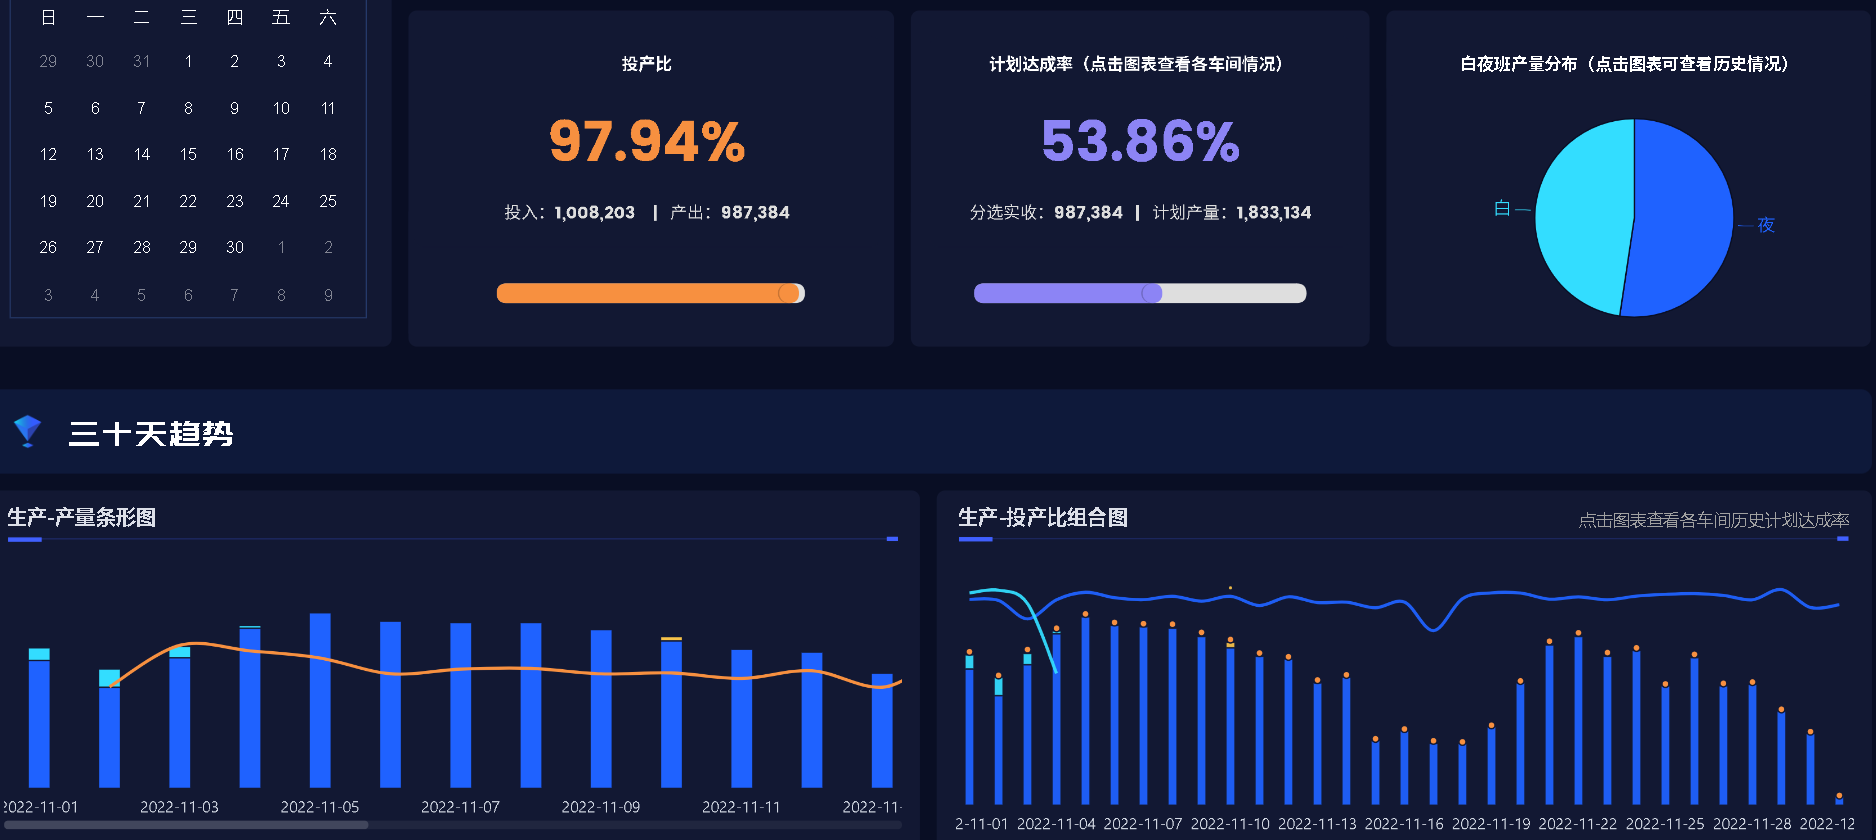
Task: Click the 2022-11-28 axis label in 投产比组合图
Action: coord(1752,824)
